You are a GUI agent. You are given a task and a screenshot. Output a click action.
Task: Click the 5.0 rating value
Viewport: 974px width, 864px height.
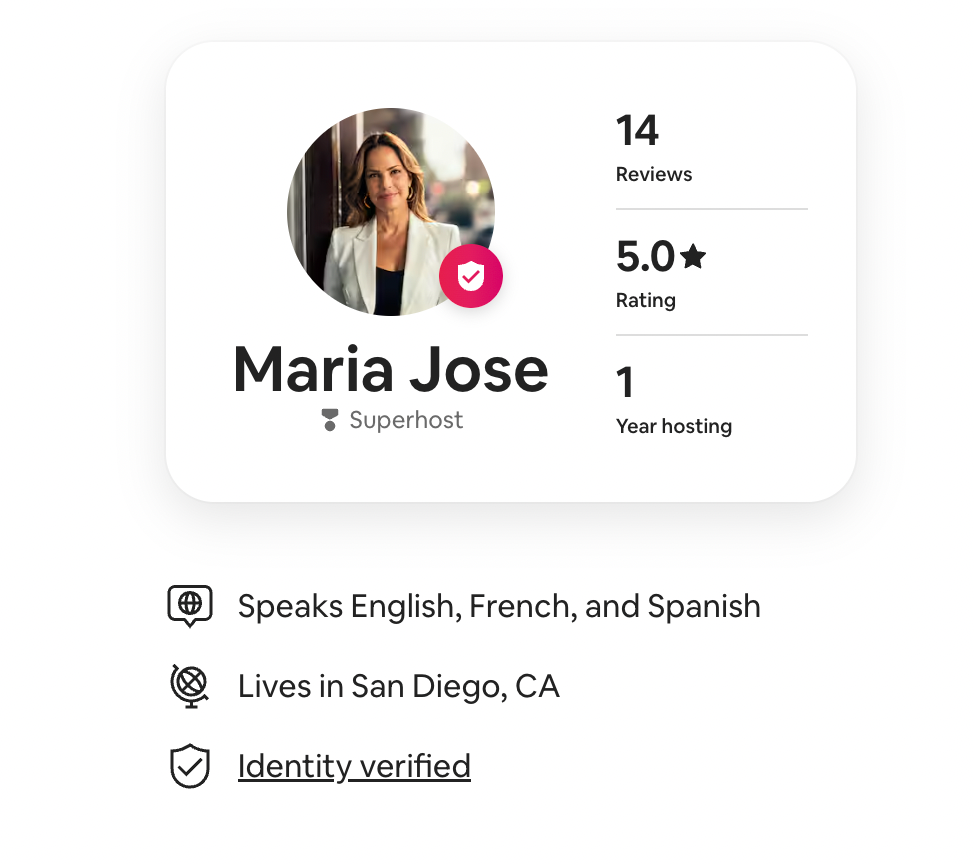[x=645, y=257]
